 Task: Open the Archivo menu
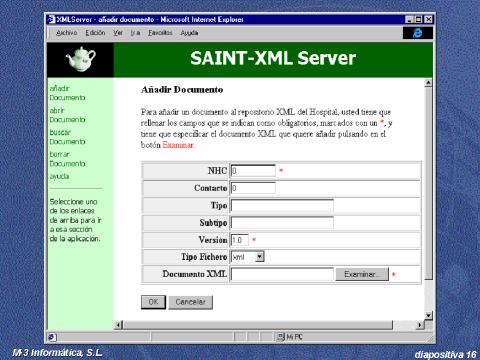coord(67,33)
